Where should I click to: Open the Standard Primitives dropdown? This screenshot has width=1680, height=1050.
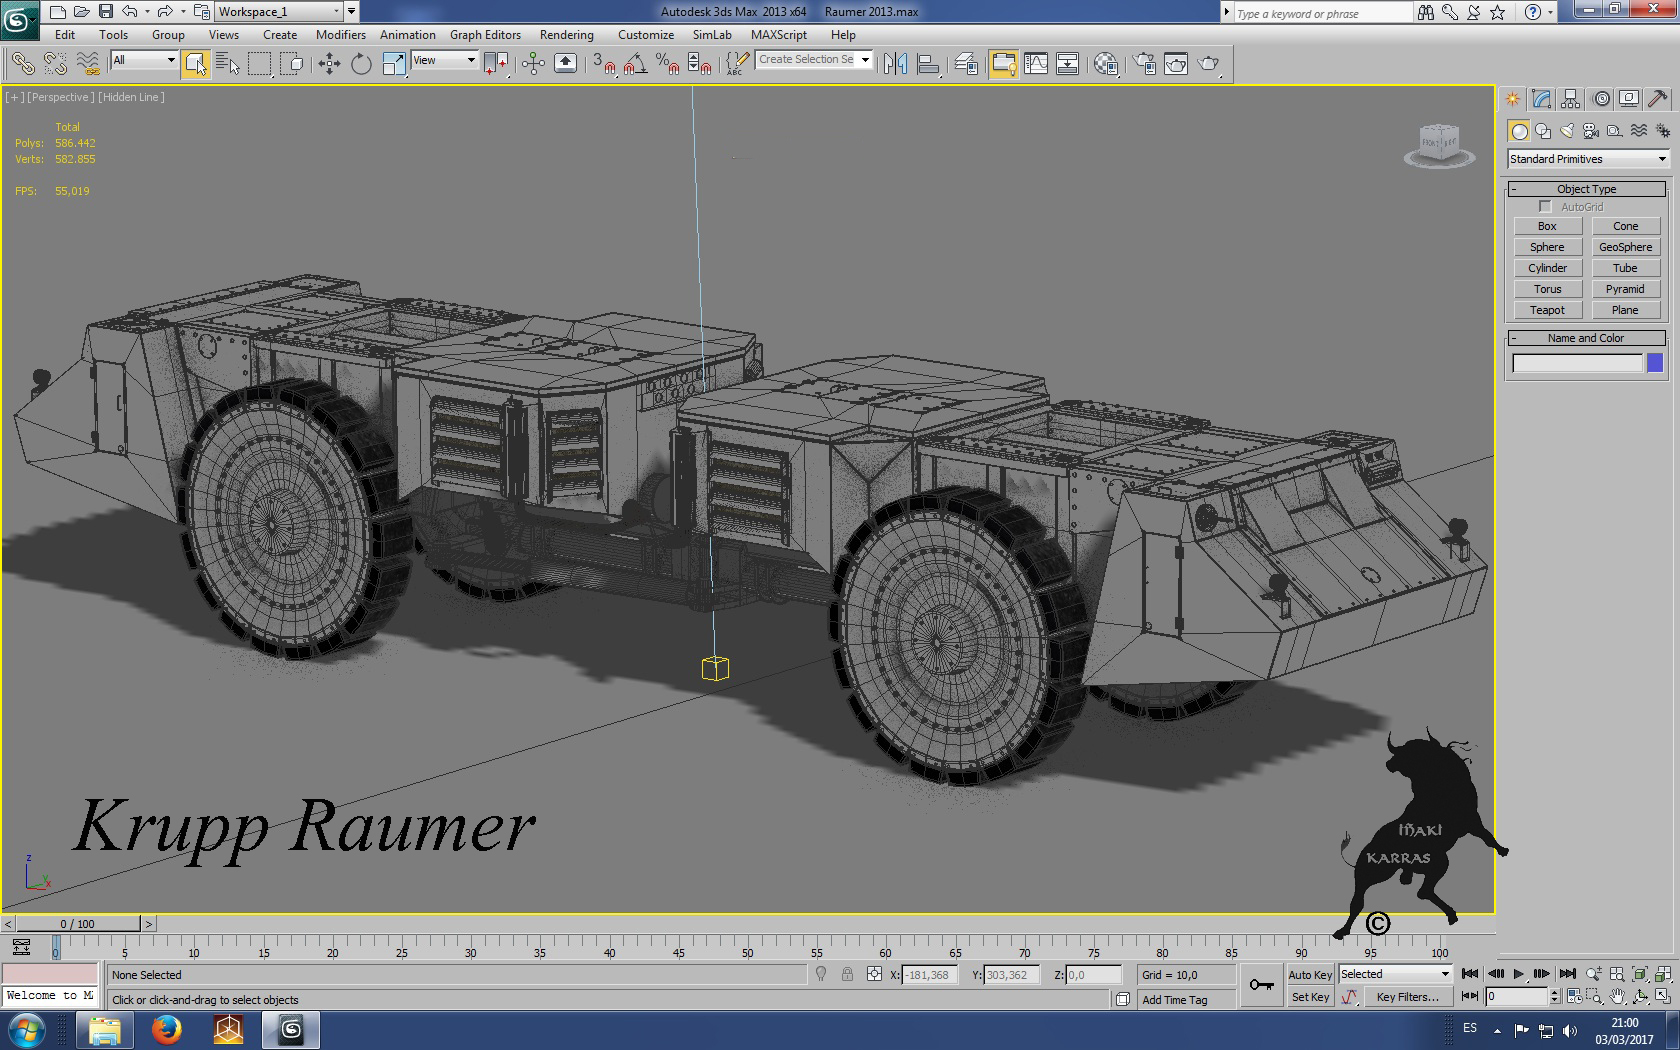point(1587,159)
